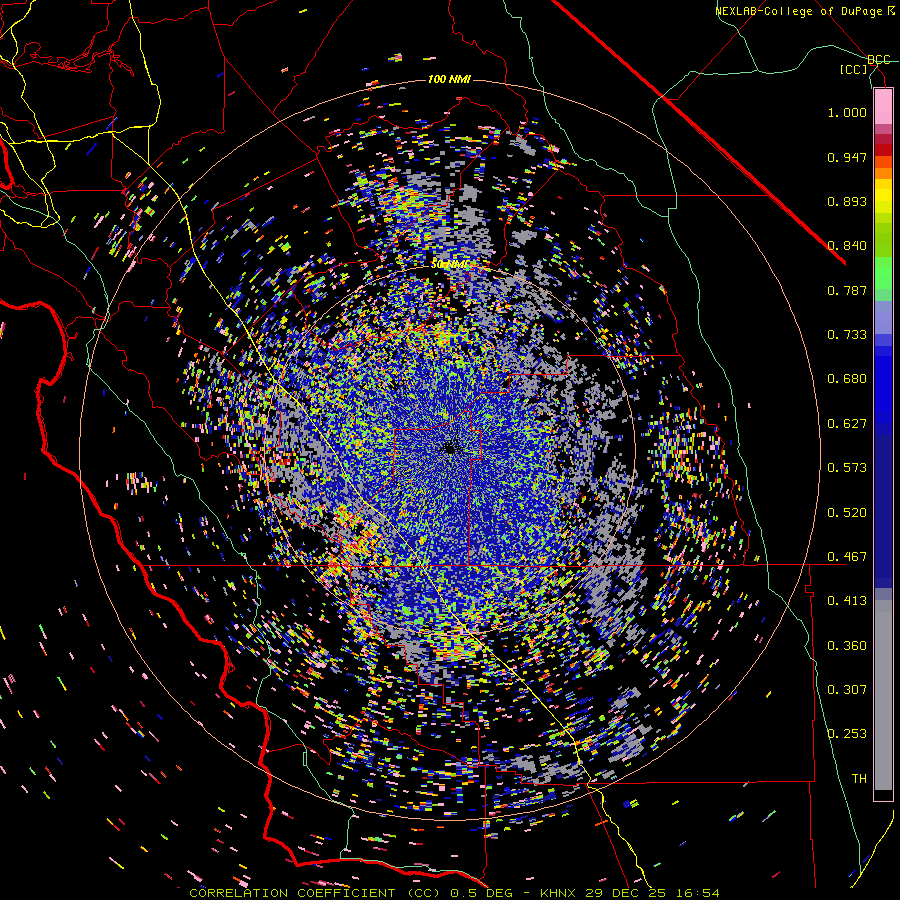
Task: Click the 0.360 legend value
Action: click(x=847, y=646)
